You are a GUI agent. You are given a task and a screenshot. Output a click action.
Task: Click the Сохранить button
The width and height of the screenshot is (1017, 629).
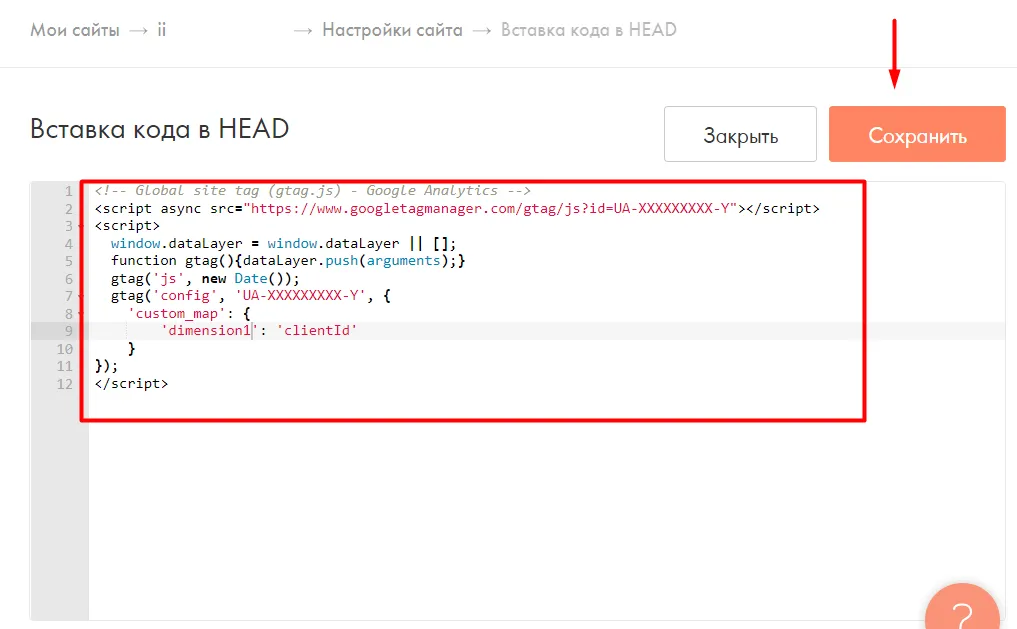(x=916, y=134)
